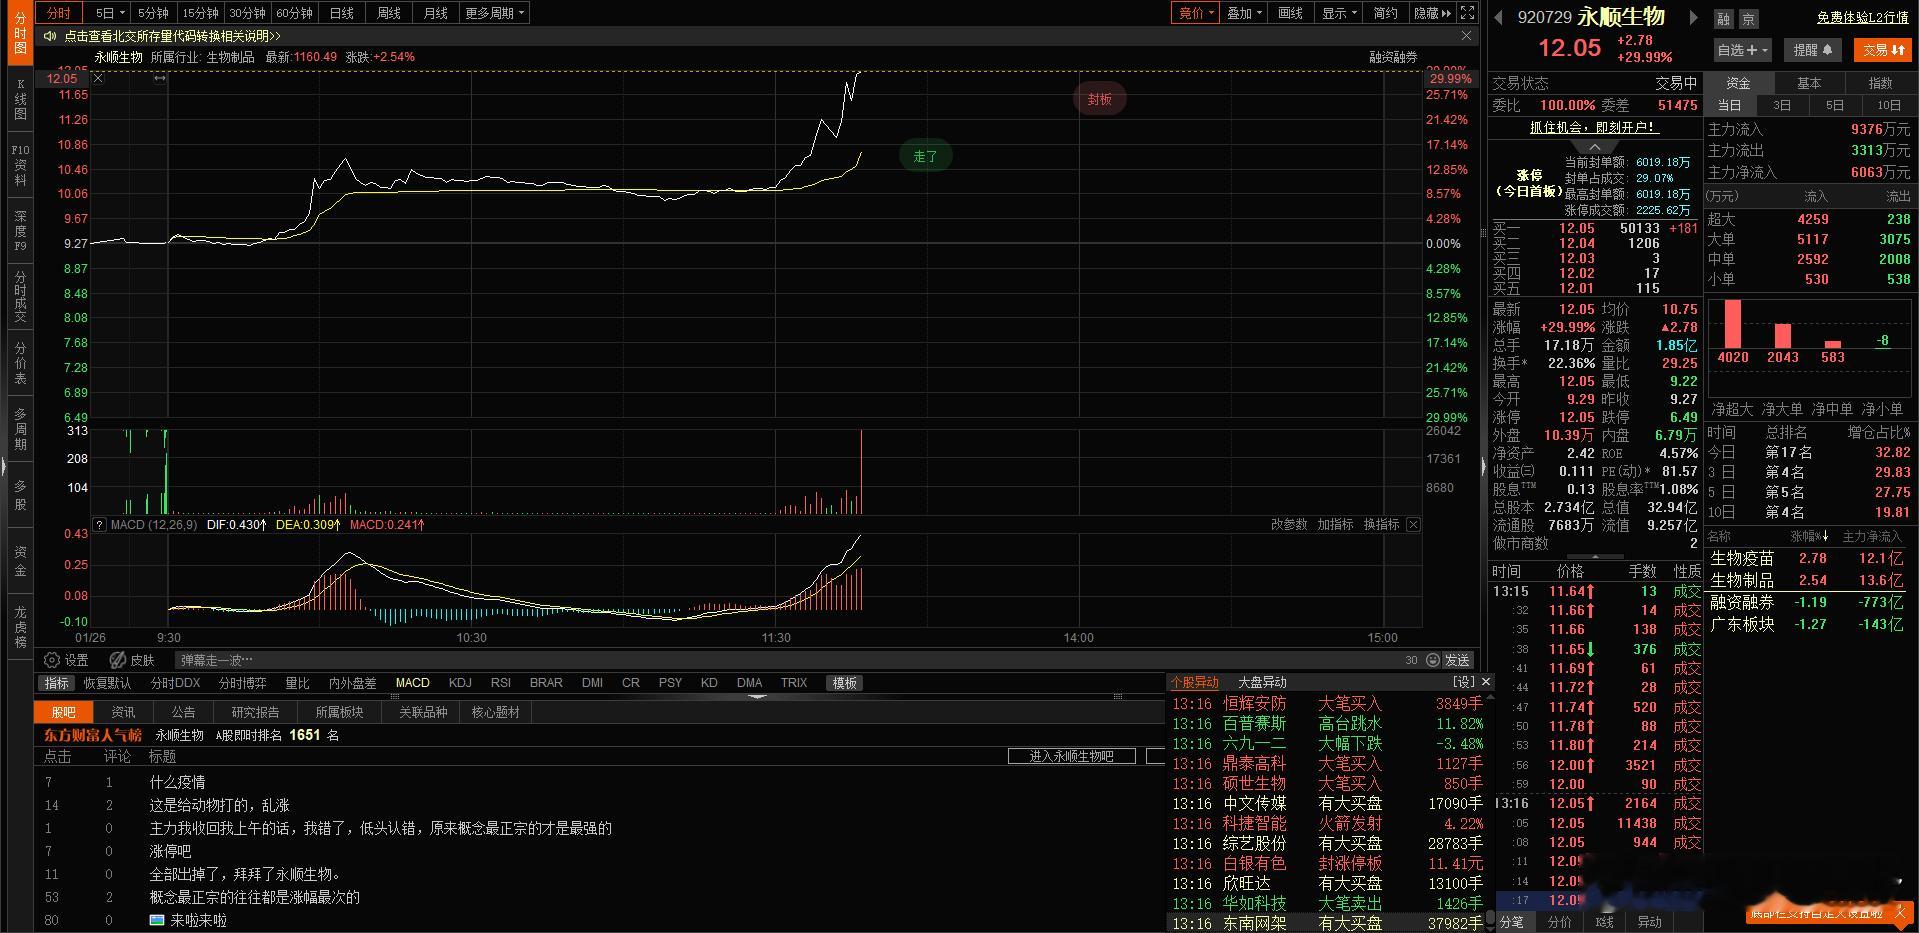Click the horizontal expand arrows on chart
Viewport: 1919px width, 933px height.
pos(159,78)
